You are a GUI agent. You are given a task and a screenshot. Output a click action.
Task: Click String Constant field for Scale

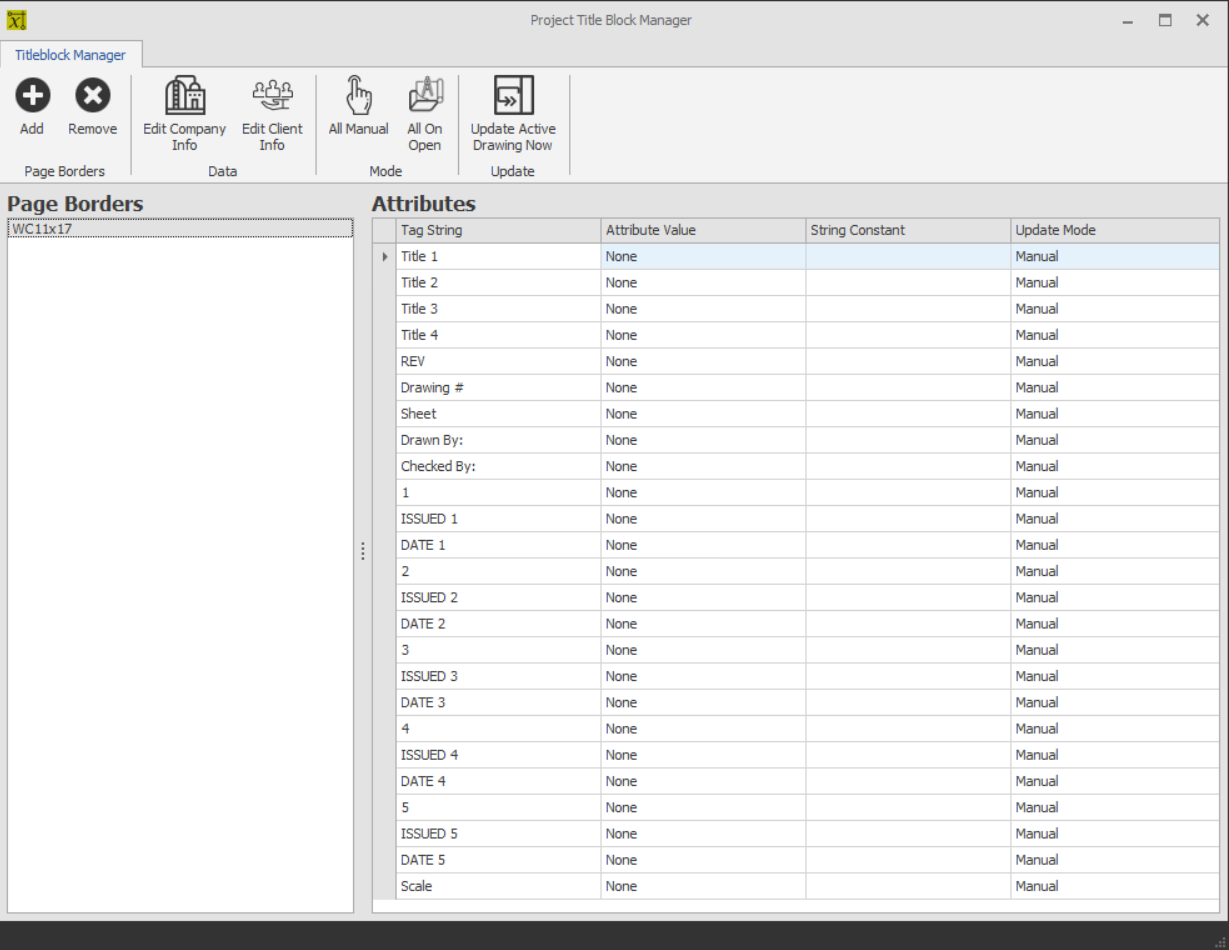point(908,886)
